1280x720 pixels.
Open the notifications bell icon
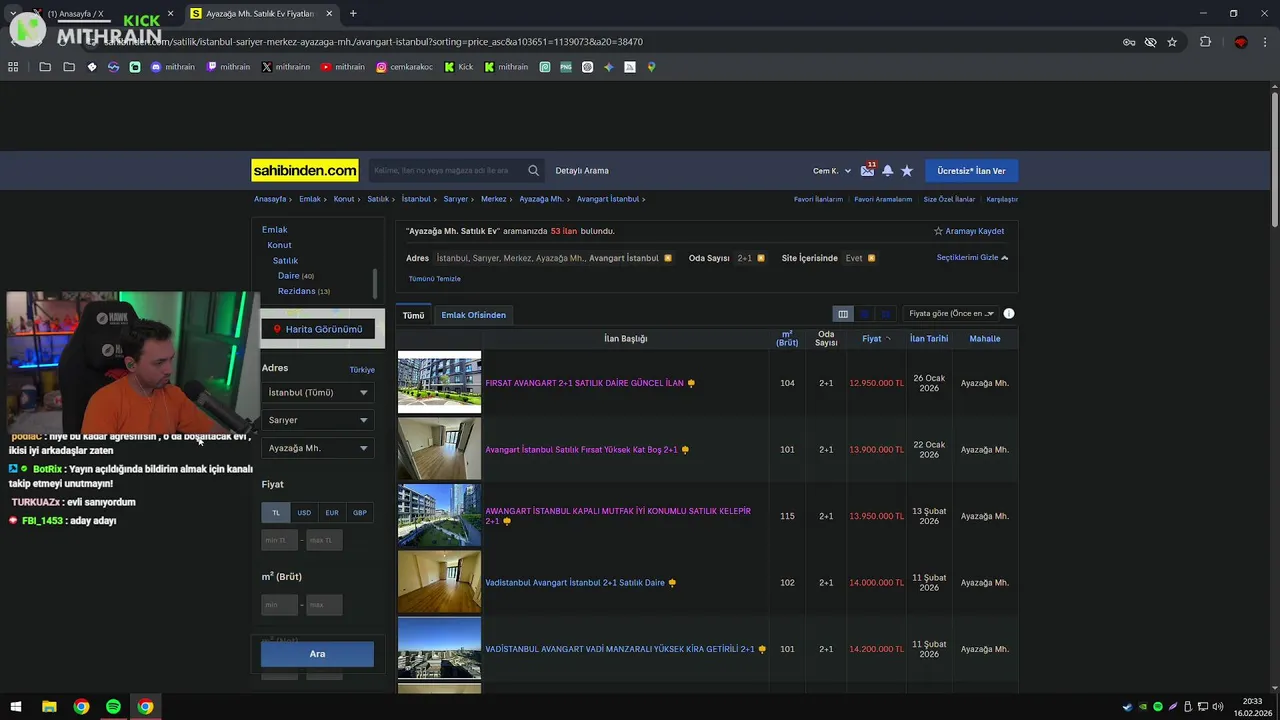[x=887, y=171]
